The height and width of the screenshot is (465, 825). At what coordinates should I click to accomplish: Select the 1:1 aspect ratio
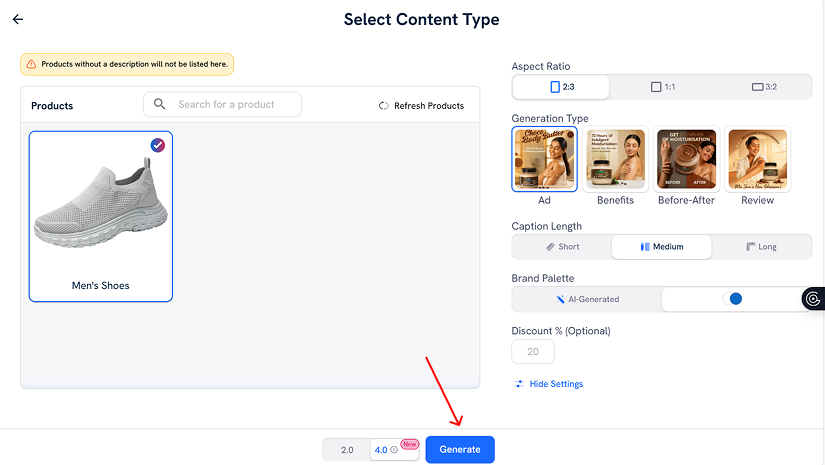pyautogui.click(x=662, y=87)
